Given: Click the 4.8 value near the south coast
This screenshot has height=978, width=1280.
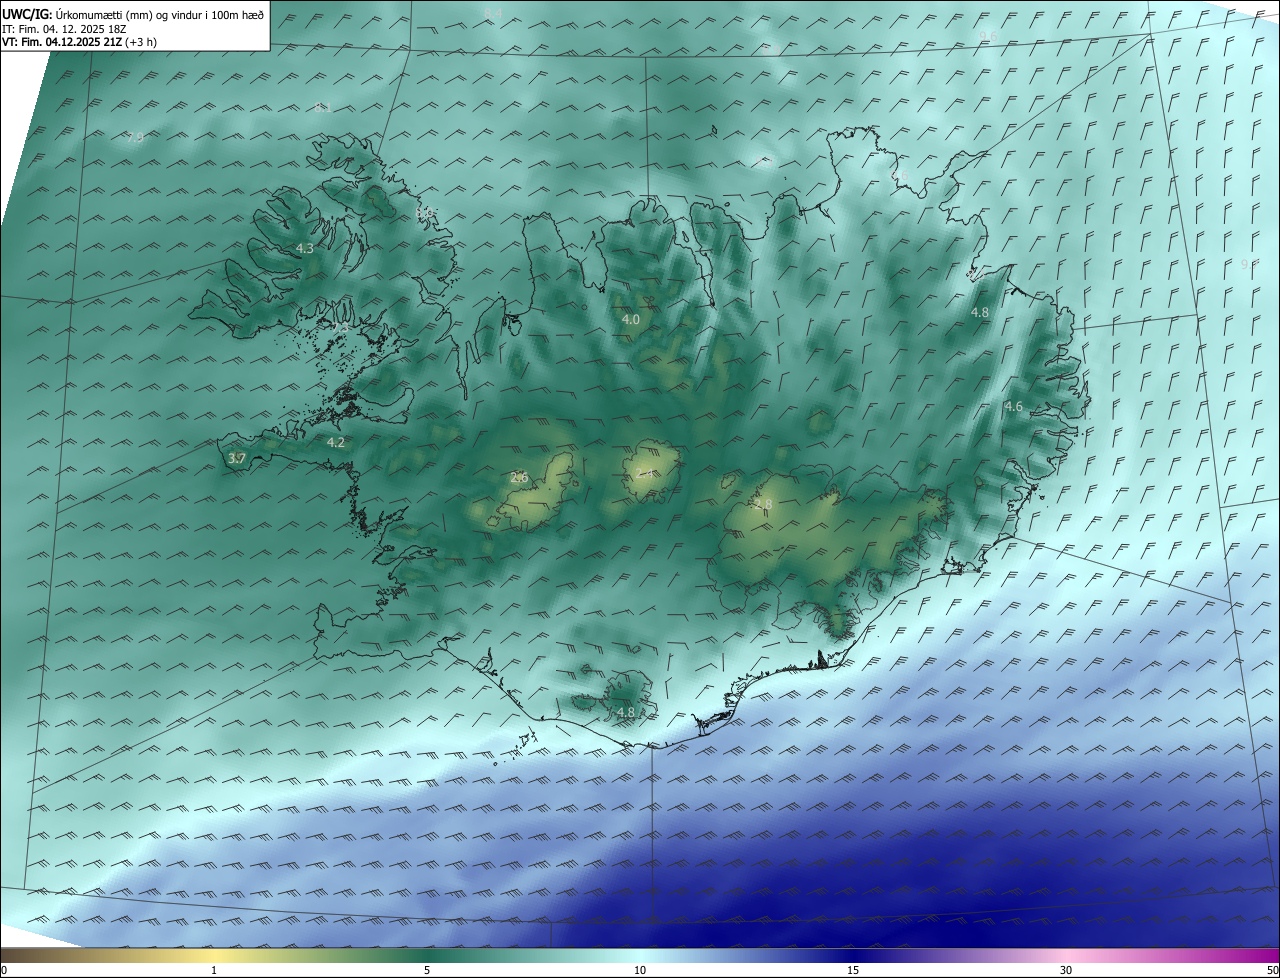Looking at the screenshot, I should (x=626, y=712).
